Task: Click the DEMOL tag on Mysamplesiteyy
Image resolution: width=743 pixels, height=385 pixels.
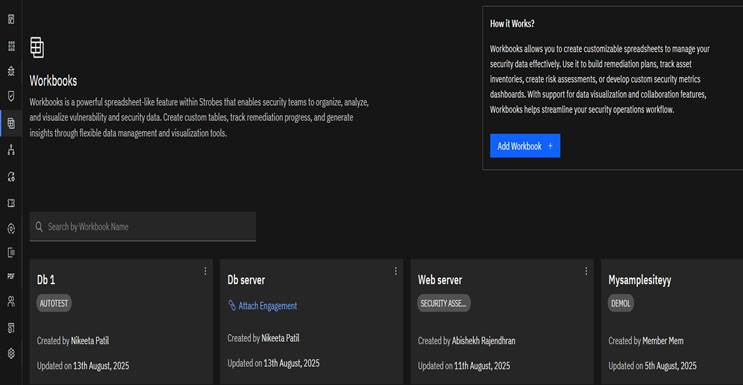Action: [x=621, y=303]
